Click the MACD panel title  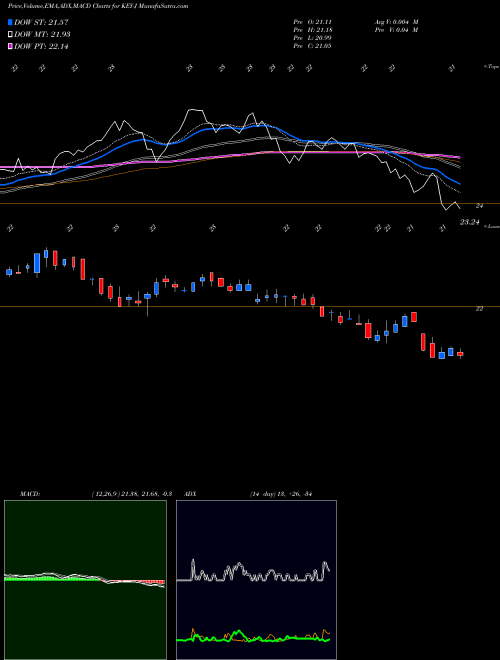point(30,494)
